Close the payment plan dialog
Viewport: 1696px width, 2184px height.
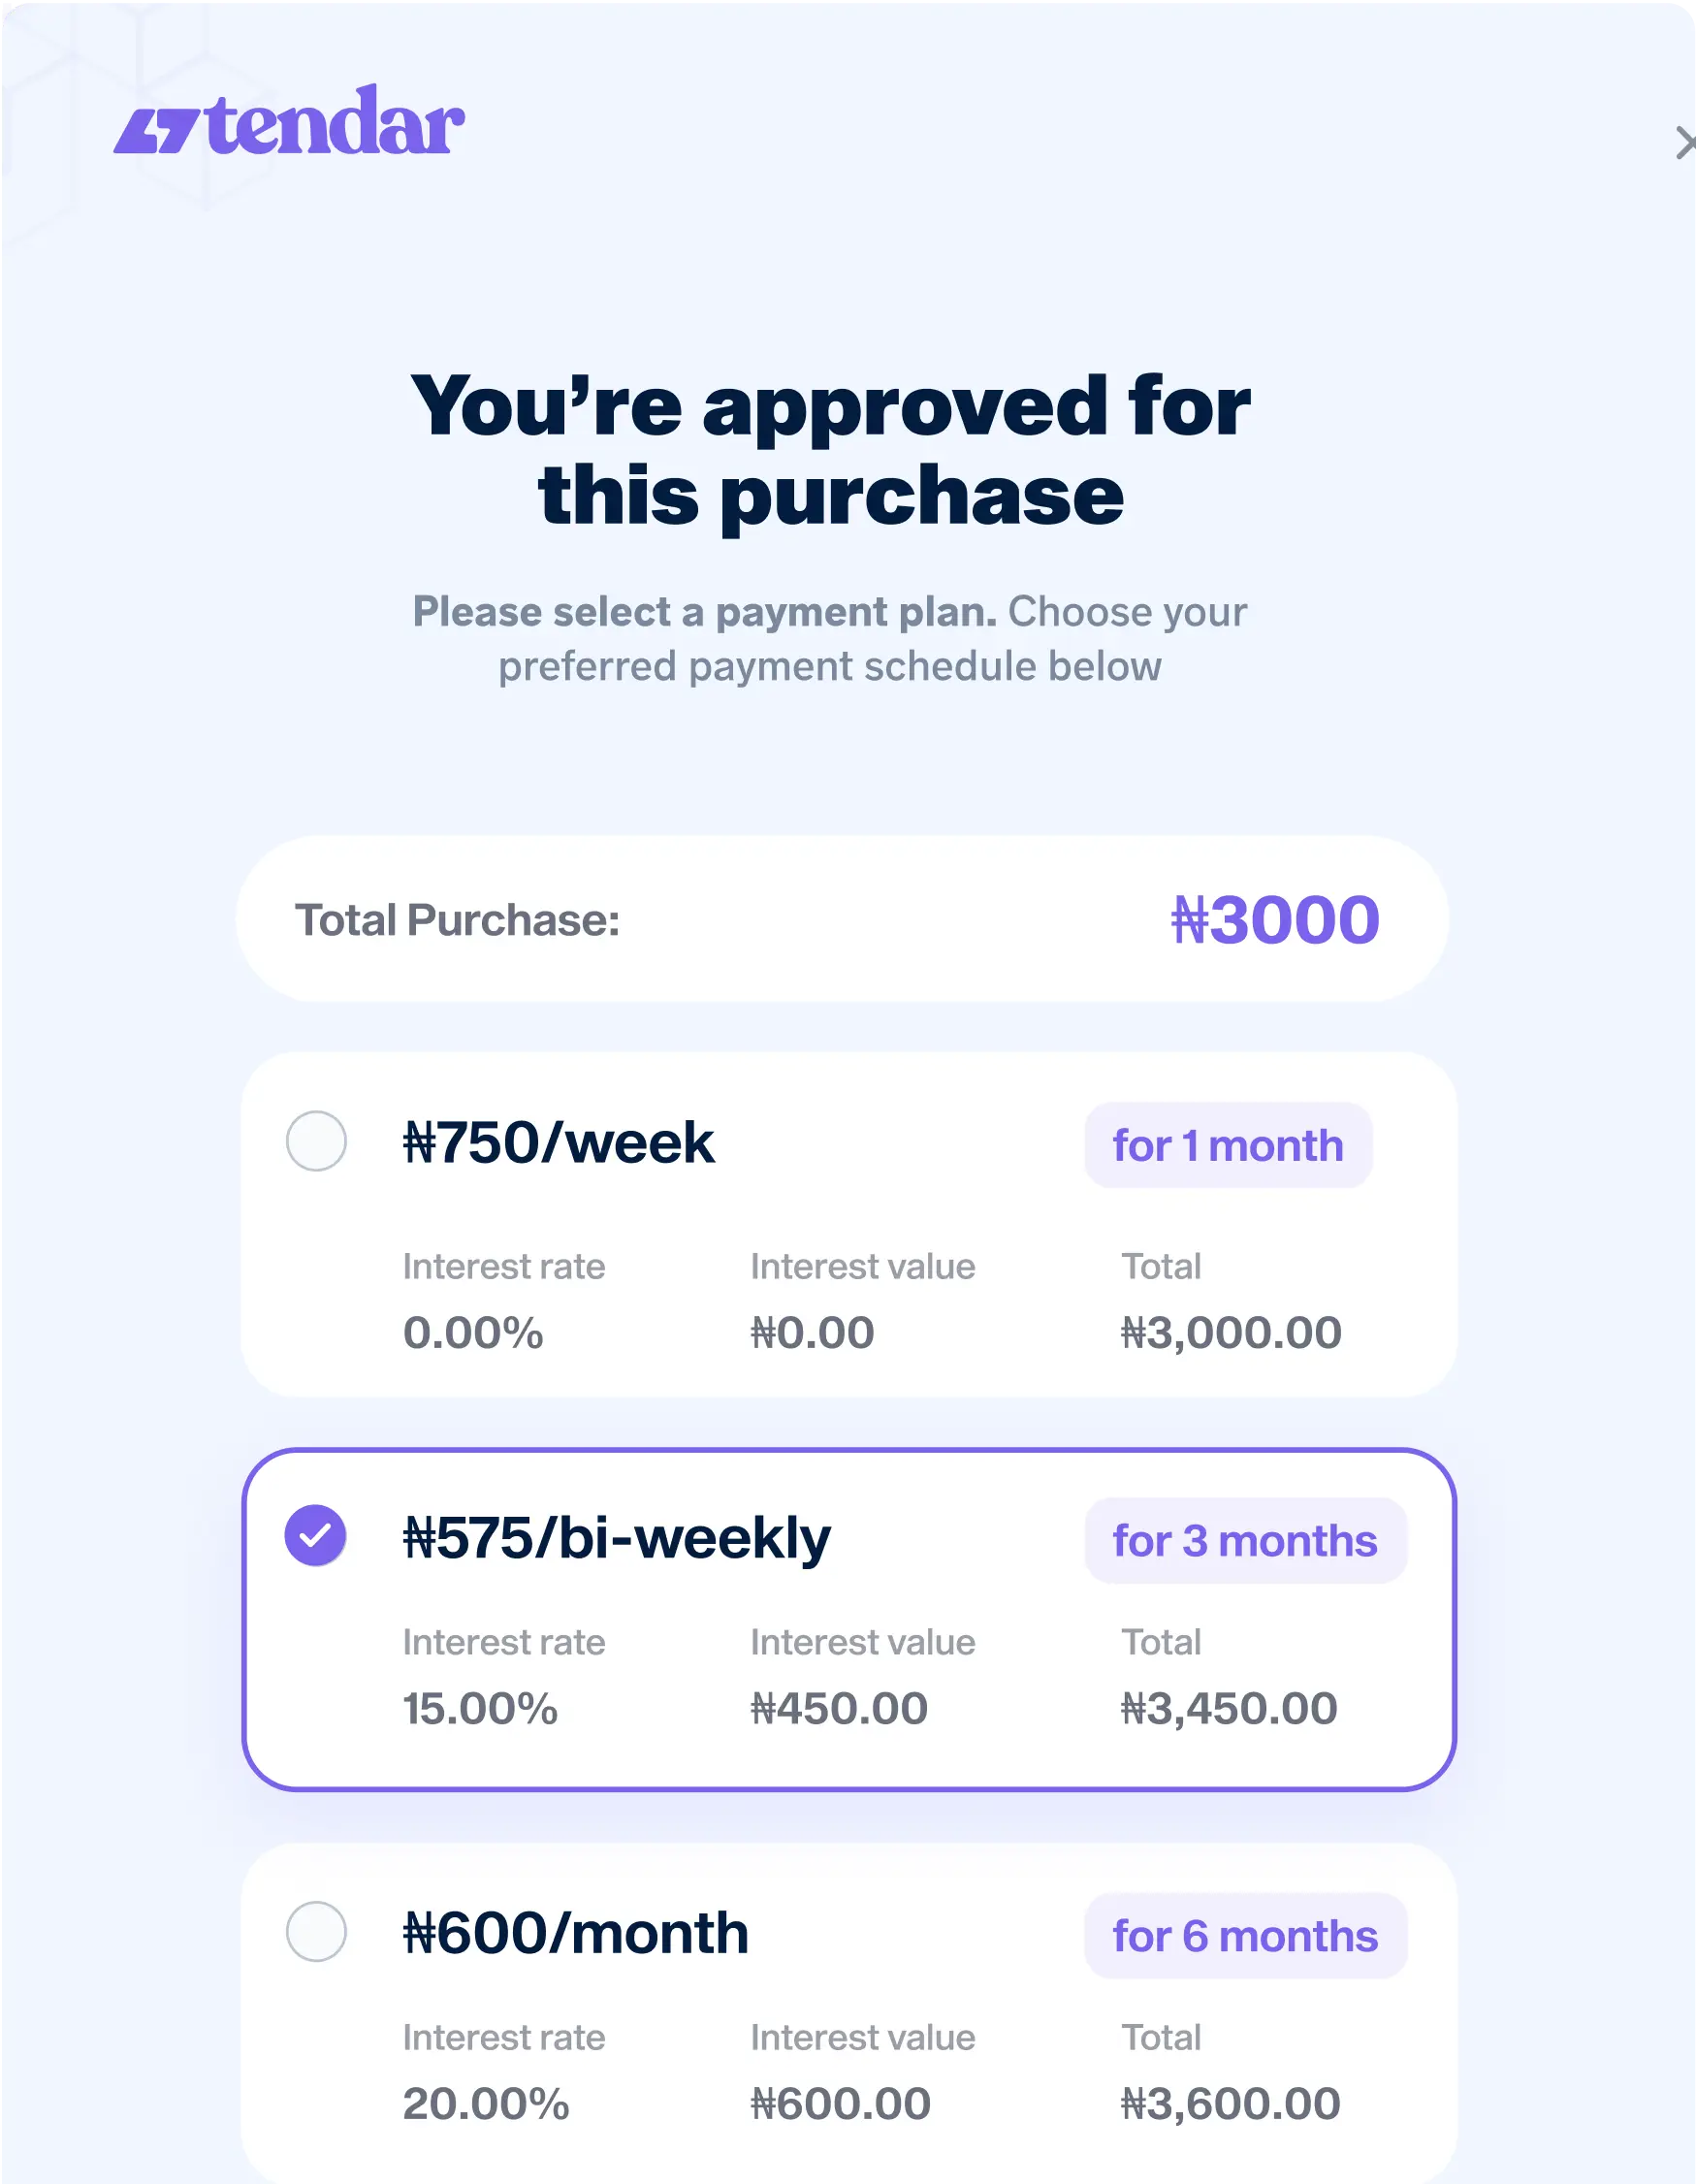(x=1685, y=143)
